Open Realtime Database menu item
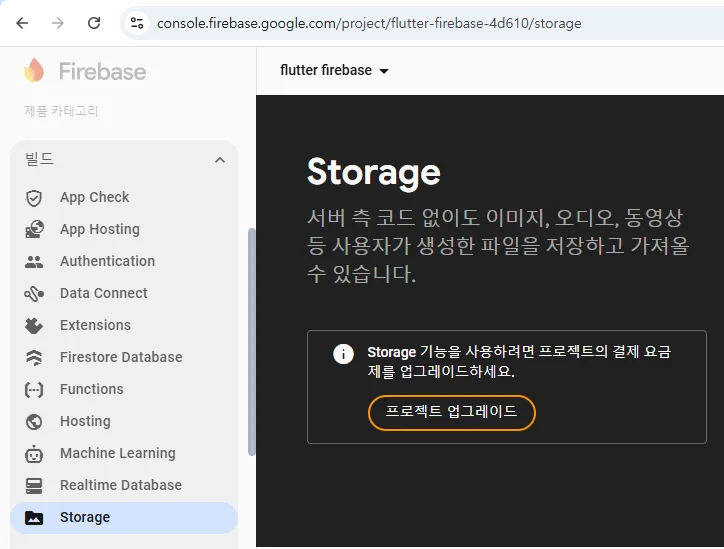Viewport: 724px width, 549px height. pyautogui.click(x=124, y=485)
